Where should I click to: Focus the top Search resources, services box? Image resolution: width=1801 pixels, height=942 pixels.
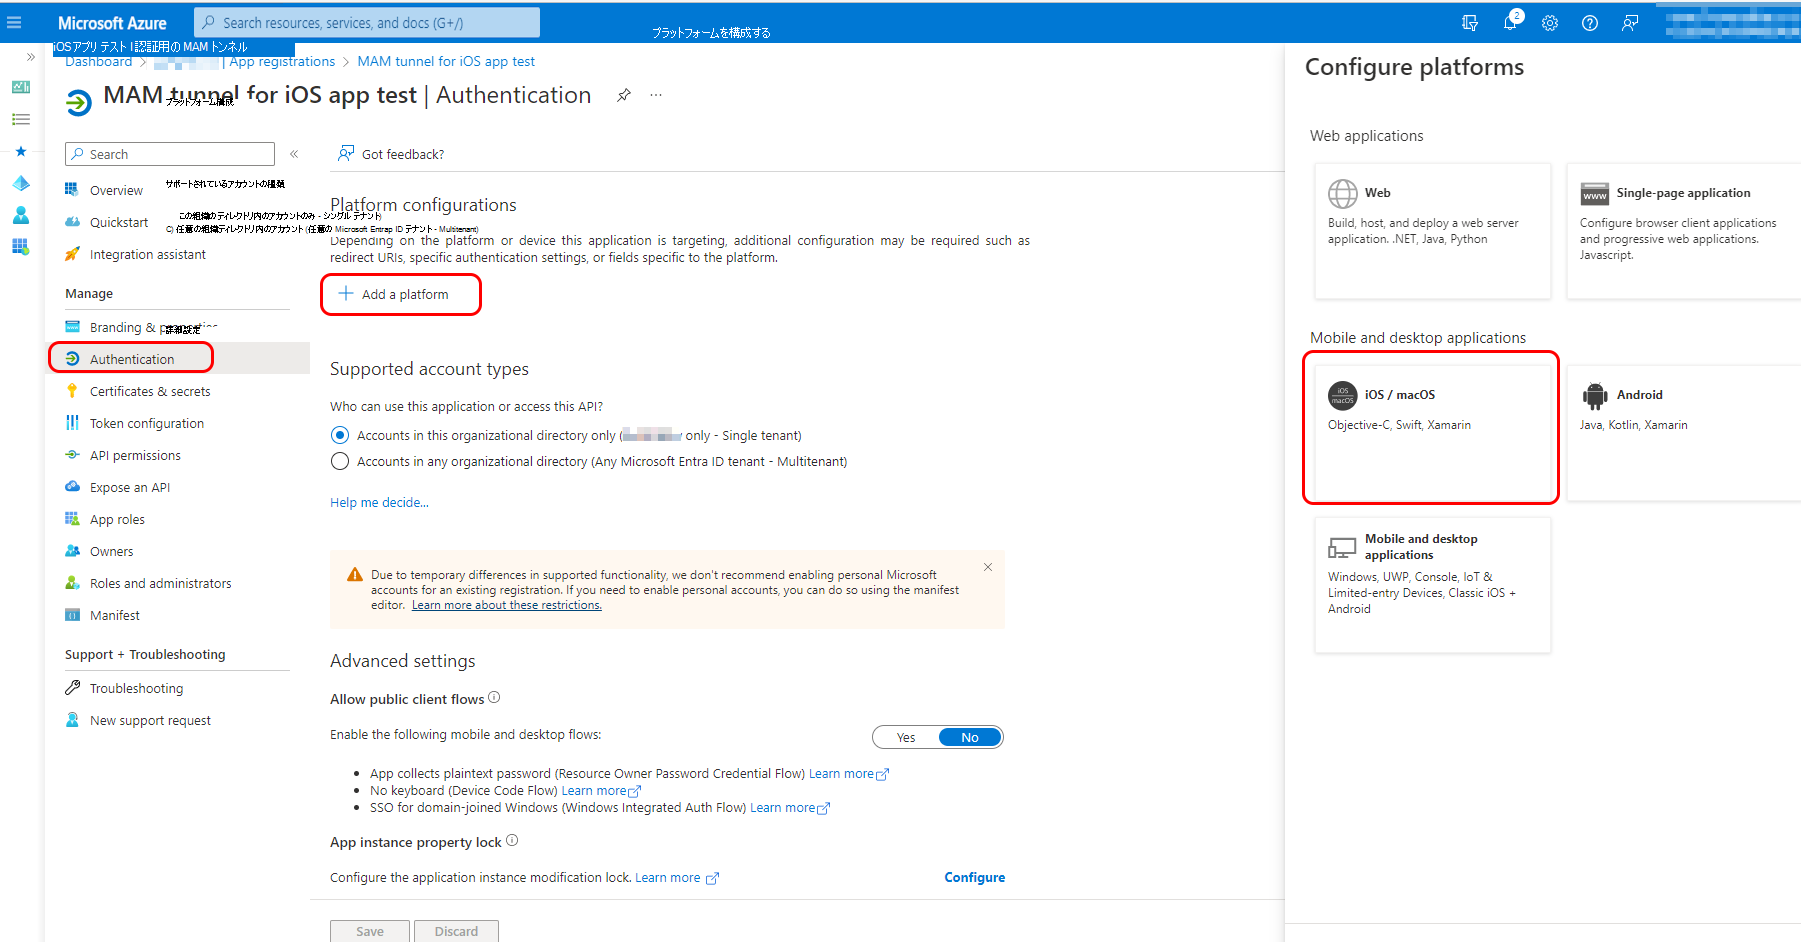coord(367,22)
